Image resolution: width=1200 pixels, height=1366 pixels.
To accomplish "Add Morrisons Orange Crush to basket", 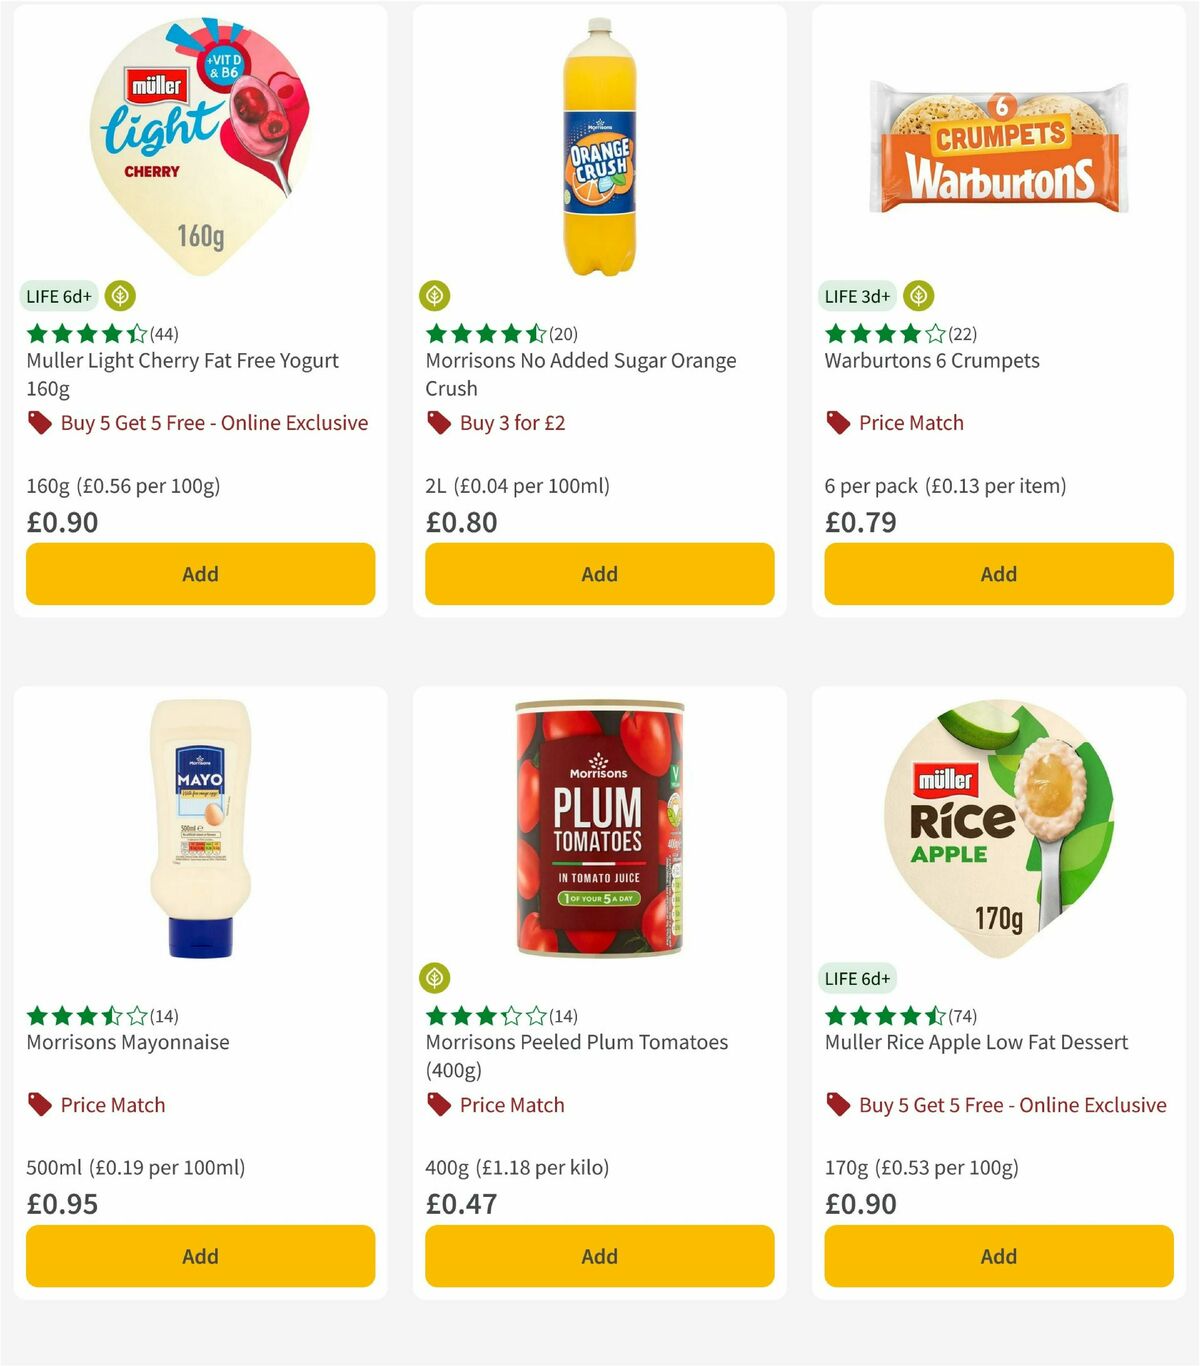I will (598, 574).
